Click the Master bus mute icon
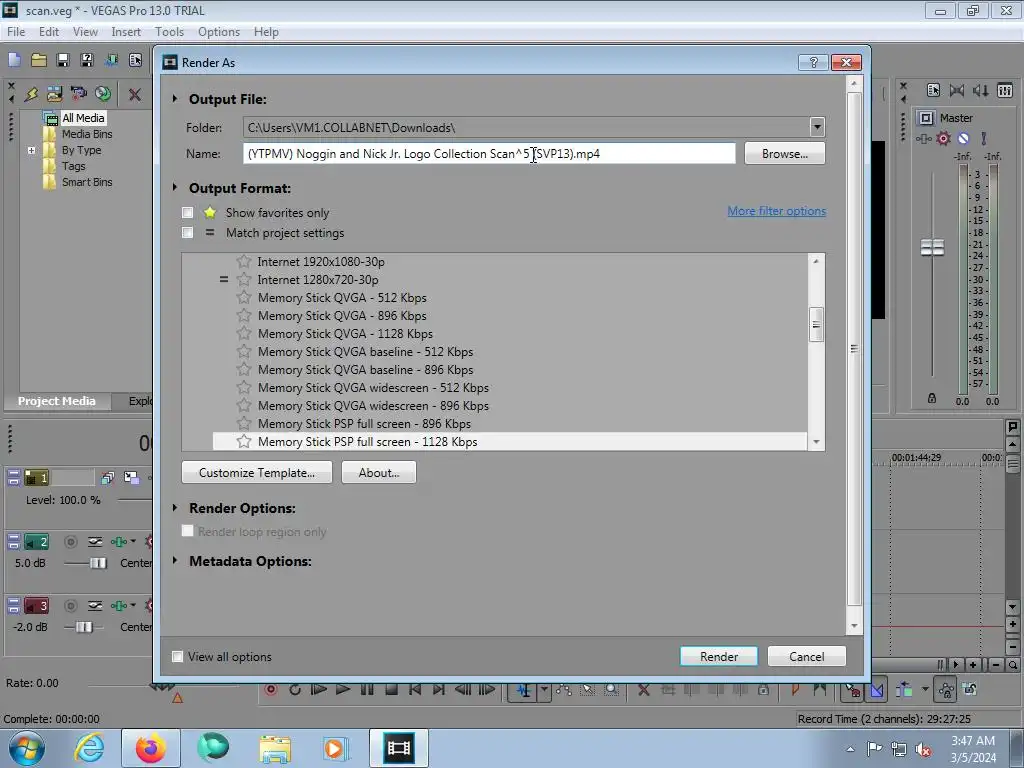 (963, 138)
